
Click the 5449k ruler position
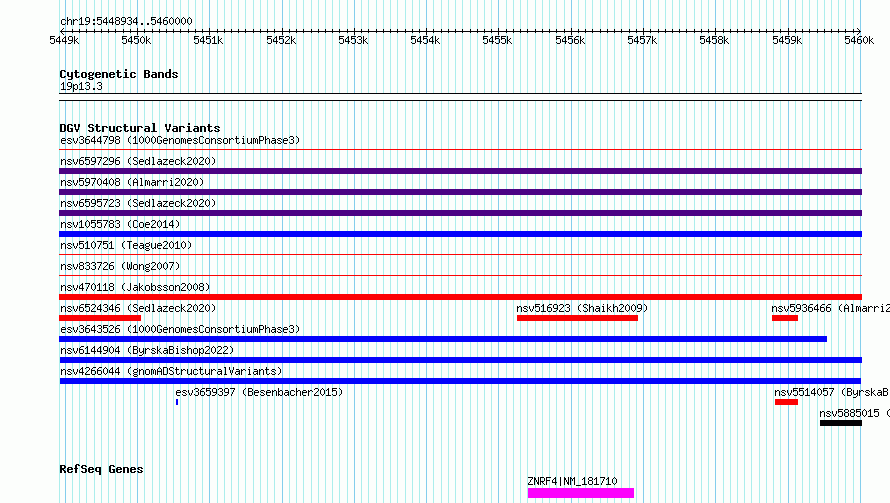click(64, 40)
